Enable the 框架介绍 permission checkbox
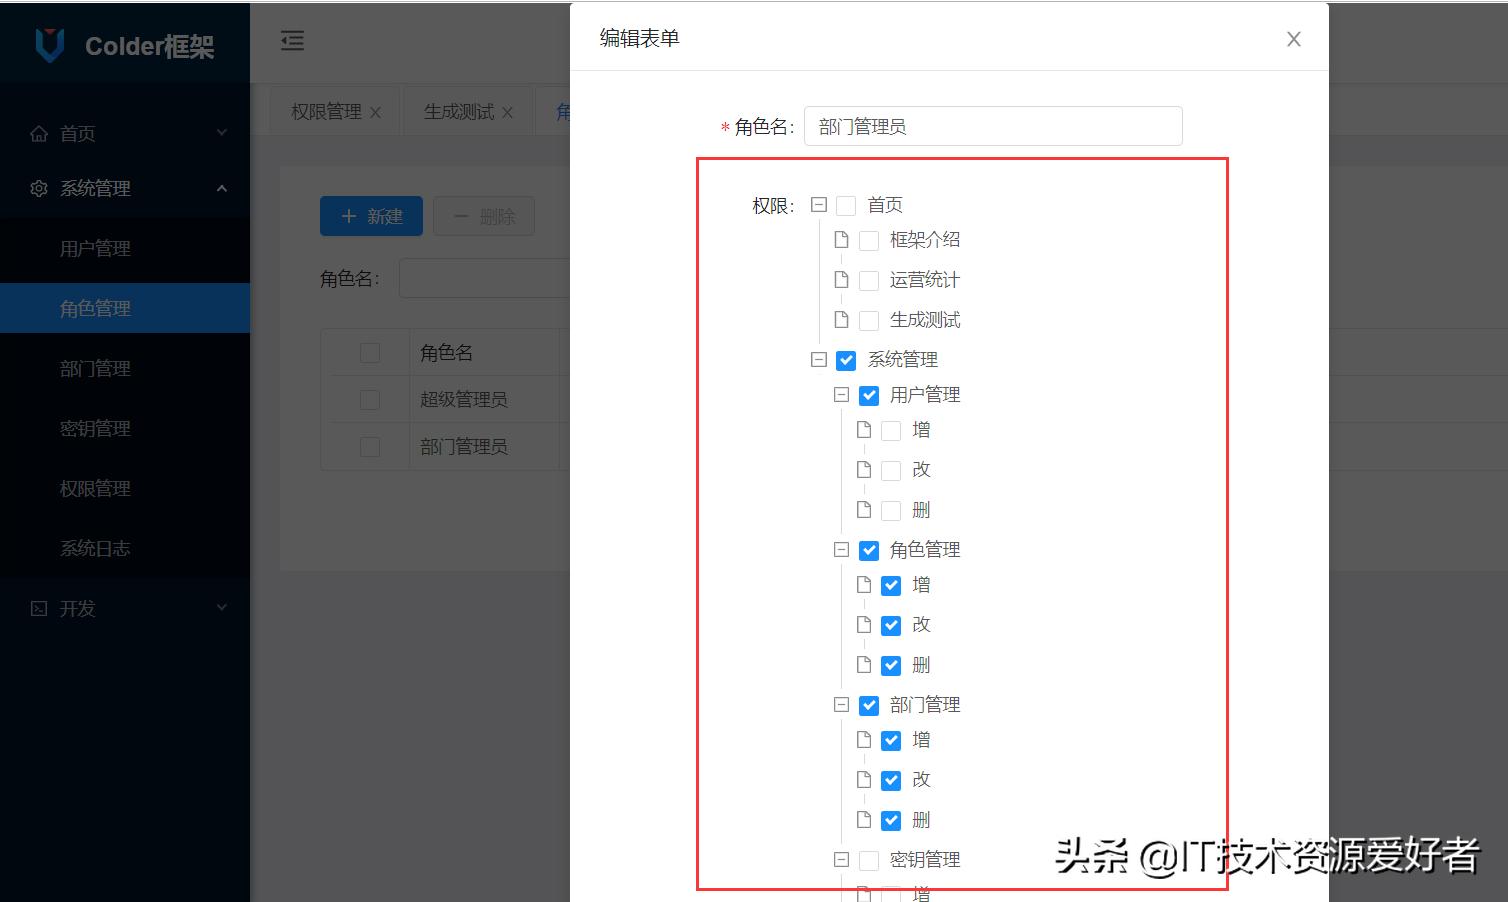1508x902 pixels. (x=868, y=239)
